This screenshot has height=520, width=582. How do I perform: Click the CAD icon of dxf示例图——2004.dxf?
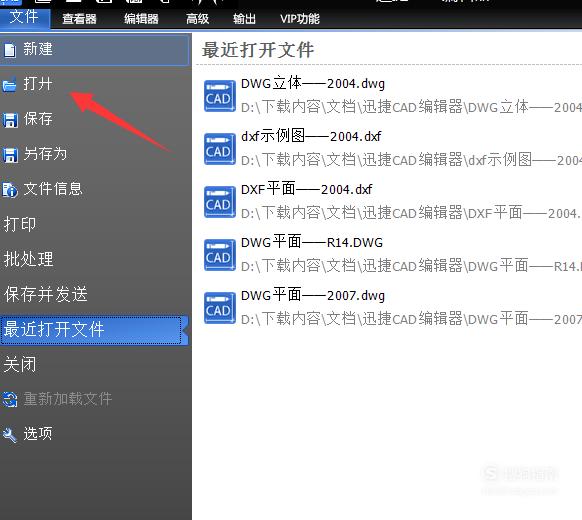tap(219, 149)
